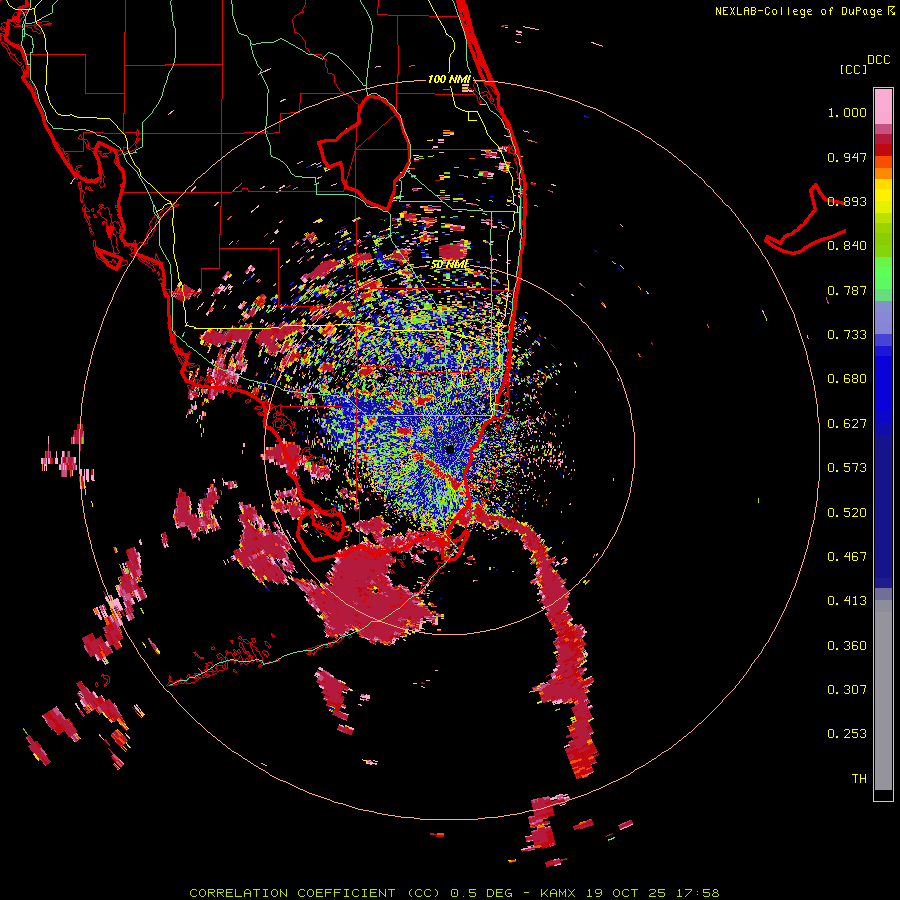
Task: Click the DCC product label
Action: pos(879,60)
